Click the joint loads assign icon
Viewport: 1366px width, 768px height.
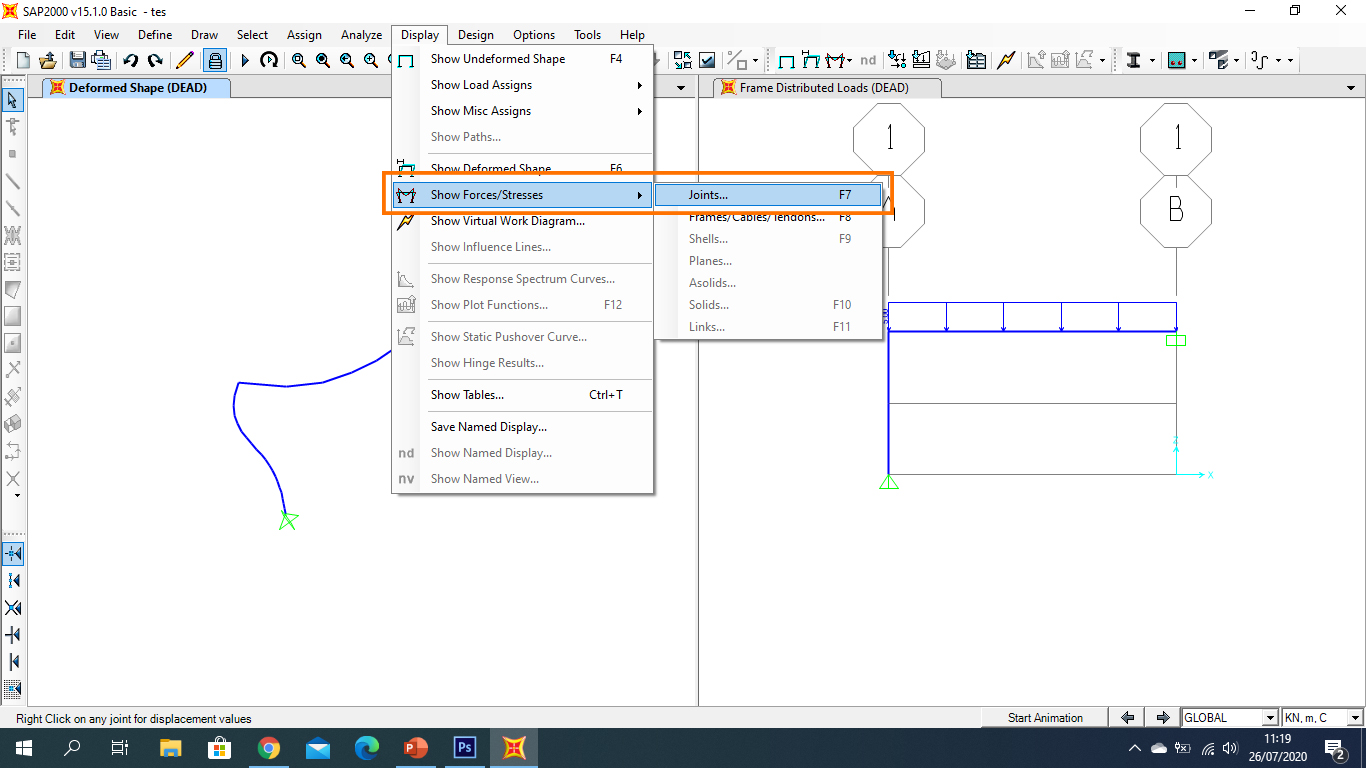pos(897,60)
